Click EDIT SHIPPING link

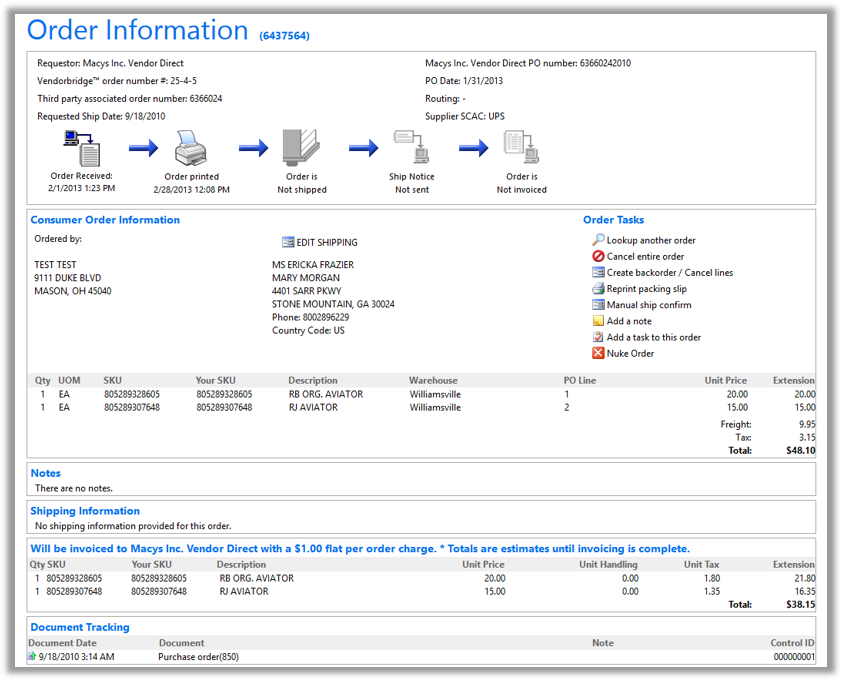click(326, 242)
